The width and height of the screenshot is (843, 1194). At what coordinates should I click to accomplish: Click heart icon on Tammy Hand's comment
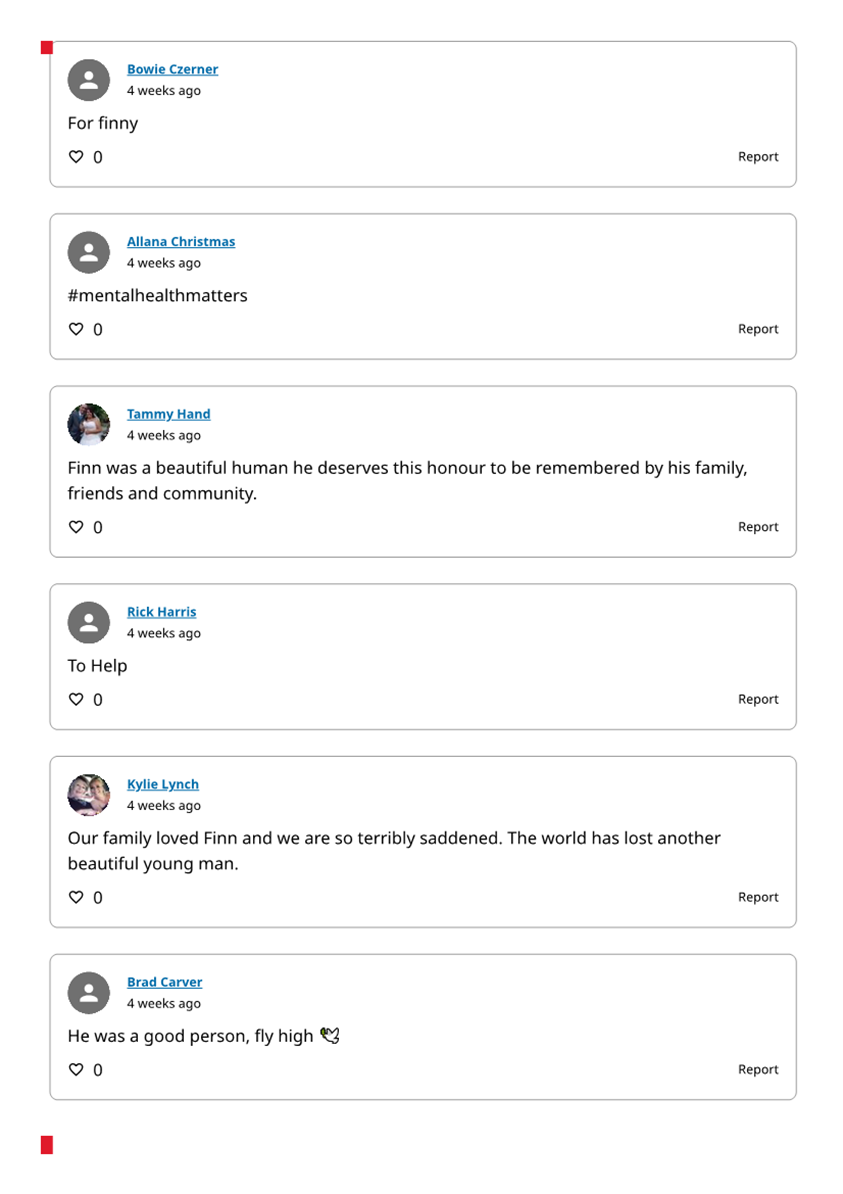click(76, 527)
